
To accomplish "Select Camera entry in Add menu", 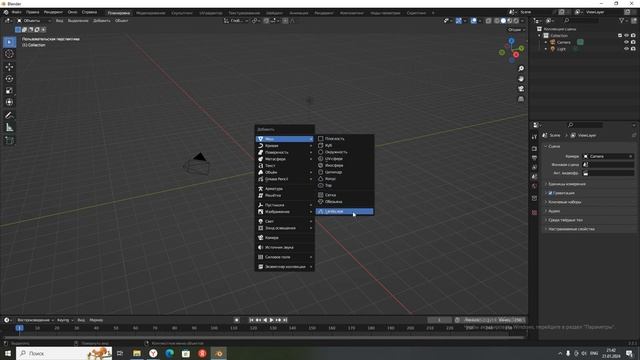I will pos(284,238).
